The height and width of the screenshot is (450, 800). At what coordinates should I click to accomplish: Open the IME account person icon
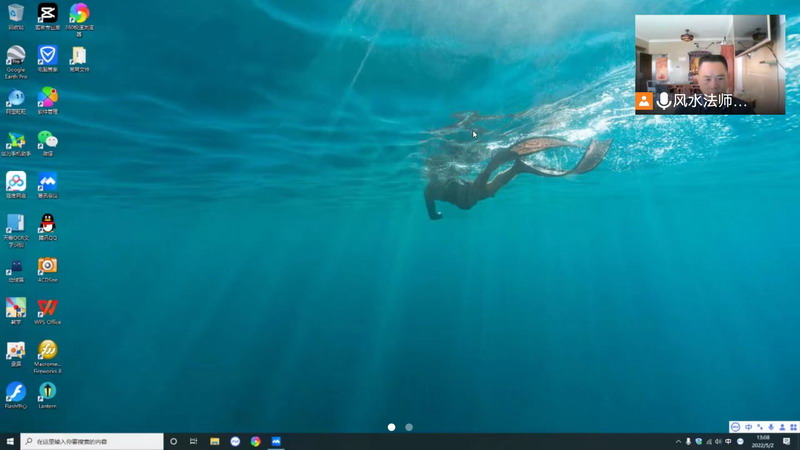click(782, 427)
